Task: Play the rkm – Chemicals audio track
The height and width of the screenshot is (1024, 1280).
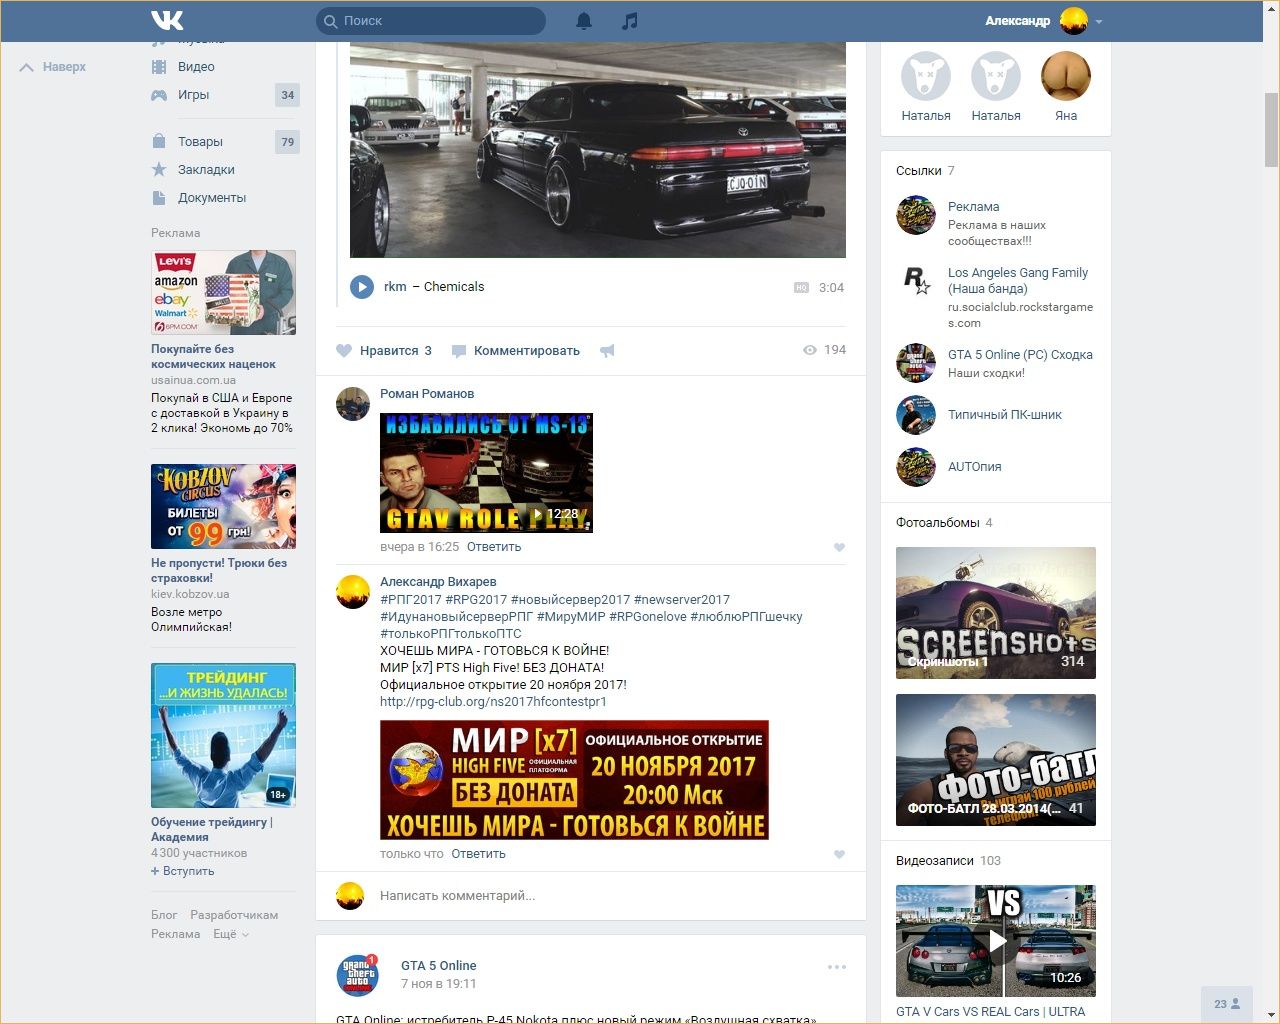Action: [362, 287]
